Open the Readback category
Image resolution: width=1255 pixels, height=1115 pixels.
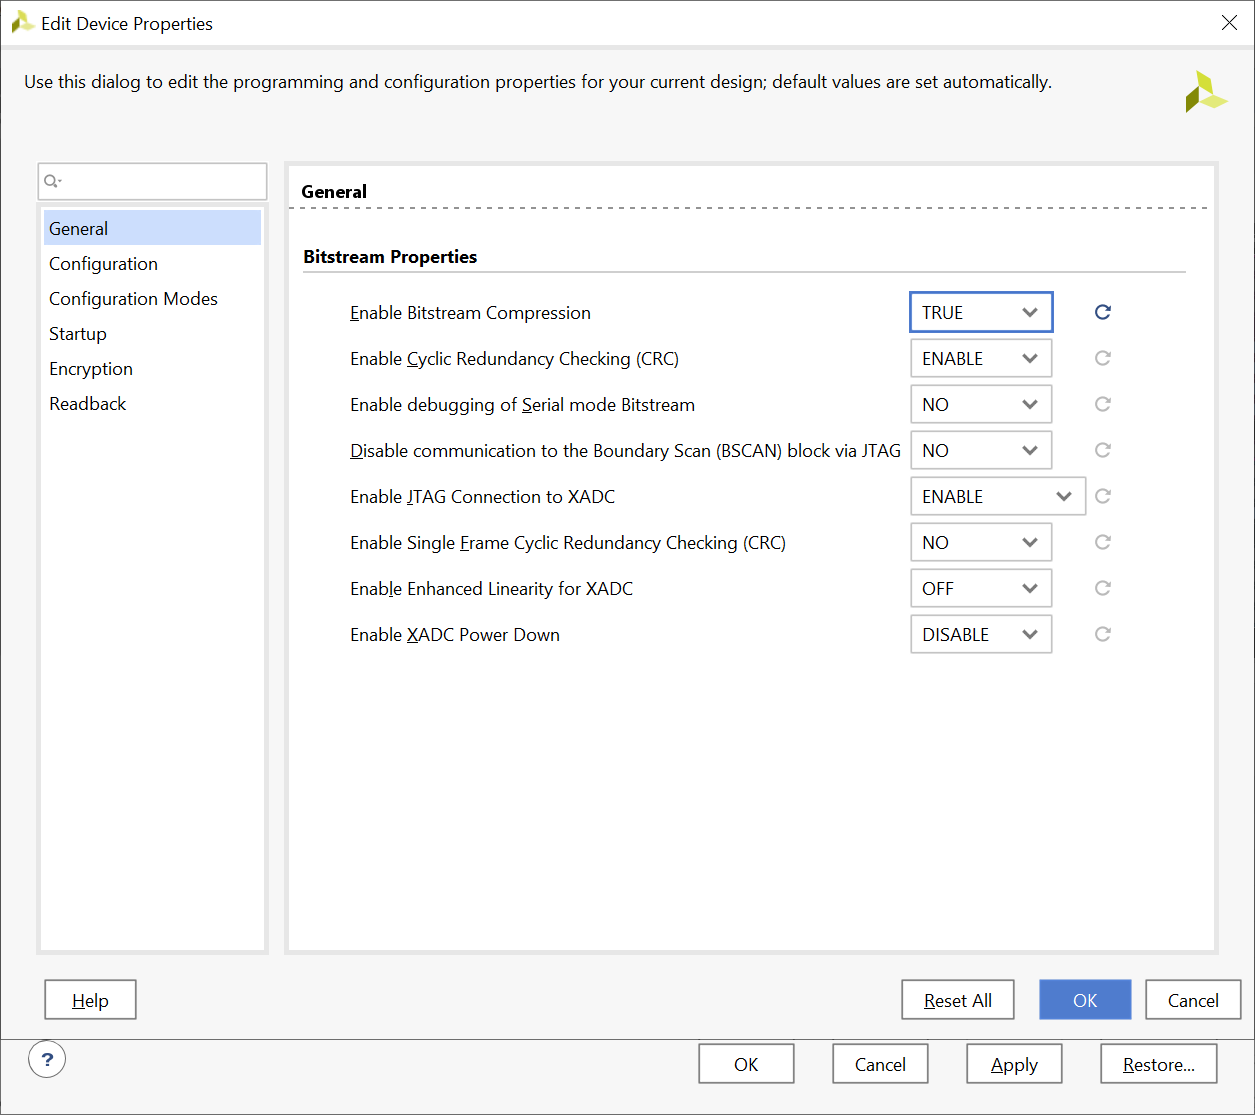click(x=152, y=403)
